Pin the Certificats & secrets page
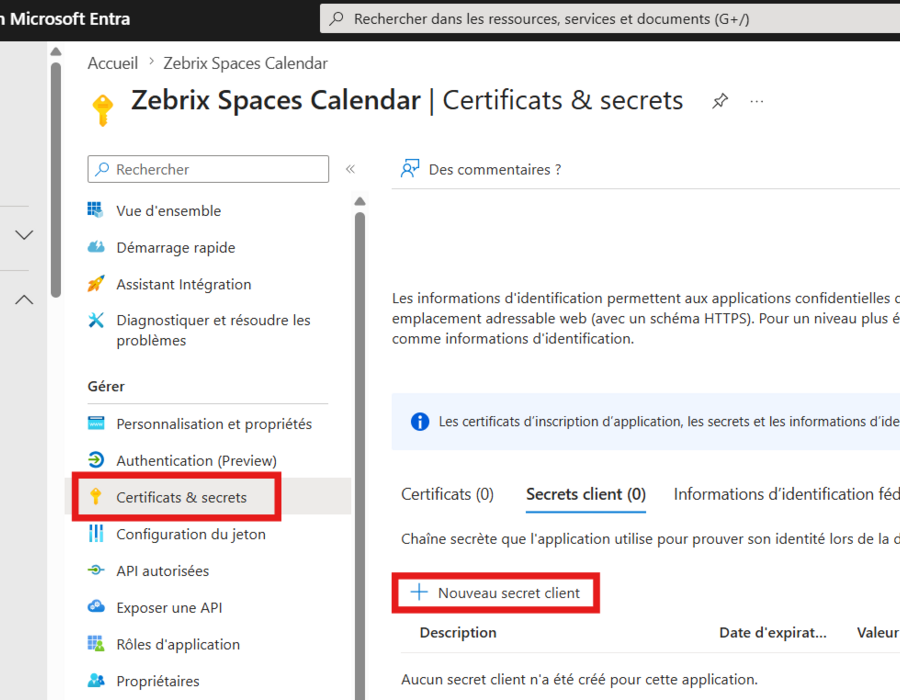Image resolution: width=900 pixels, height=700 pixels. [x=720, y=101]
